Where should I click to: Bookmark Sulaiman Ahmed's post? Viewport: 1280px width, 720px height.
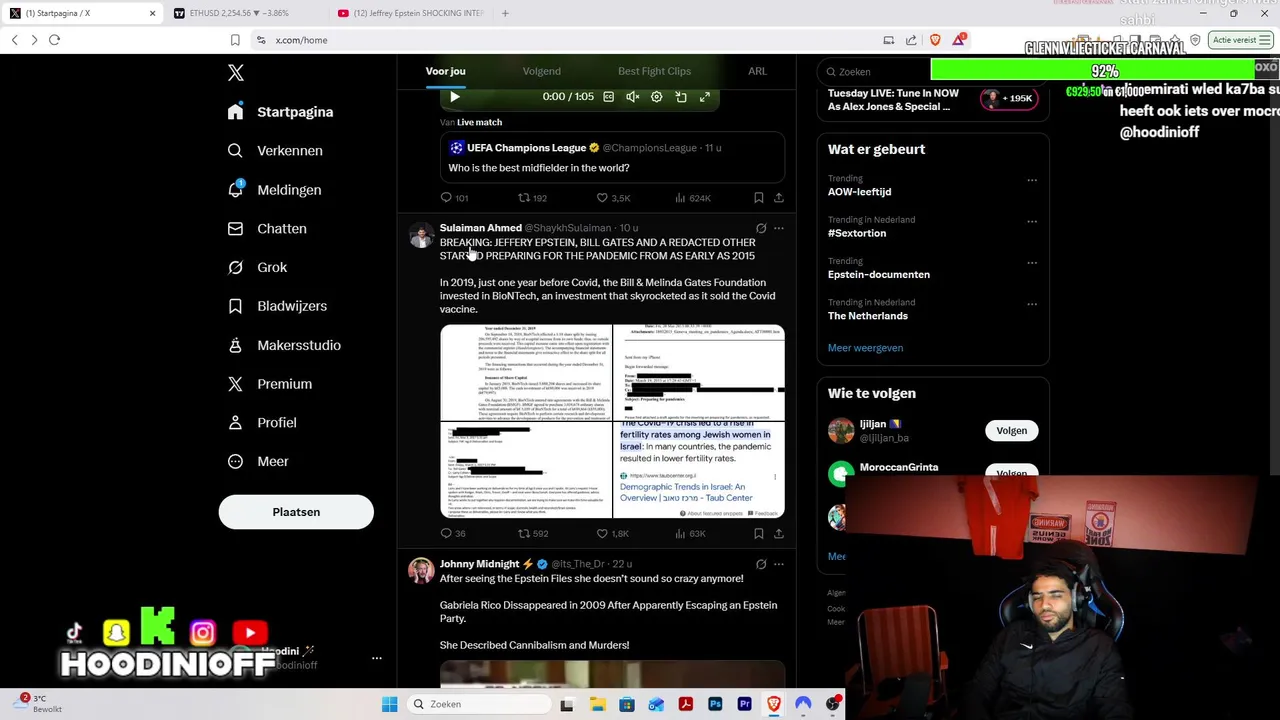[x=759, y=534]
